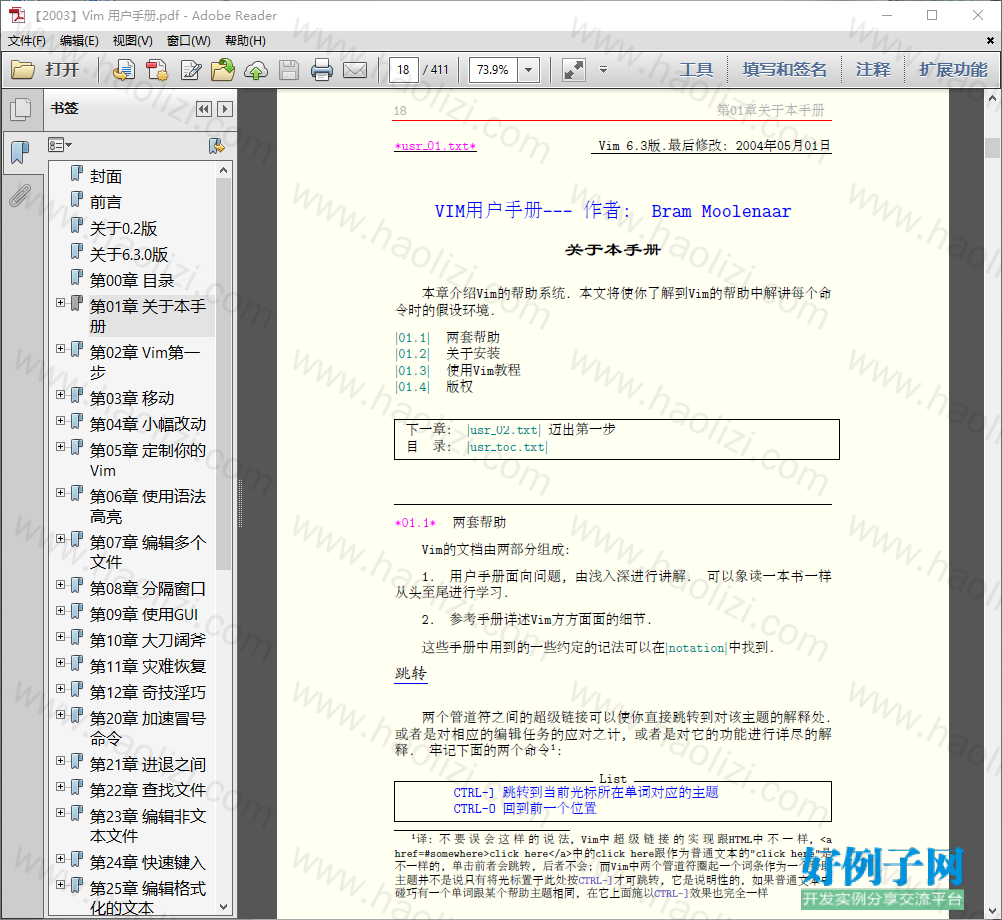Click the cloud upload icon
Image resolution: width=1002 pixels, height=920 pixels.
(256, 70)
